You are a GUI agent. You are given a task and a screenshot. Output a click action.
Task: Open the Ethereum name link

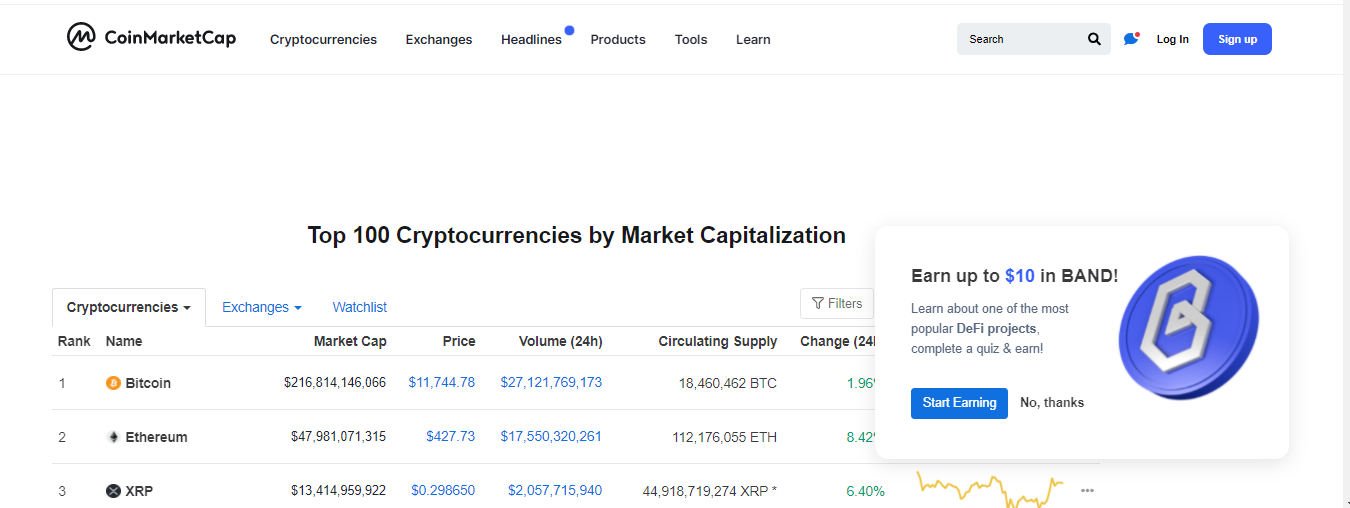(156, 437)
